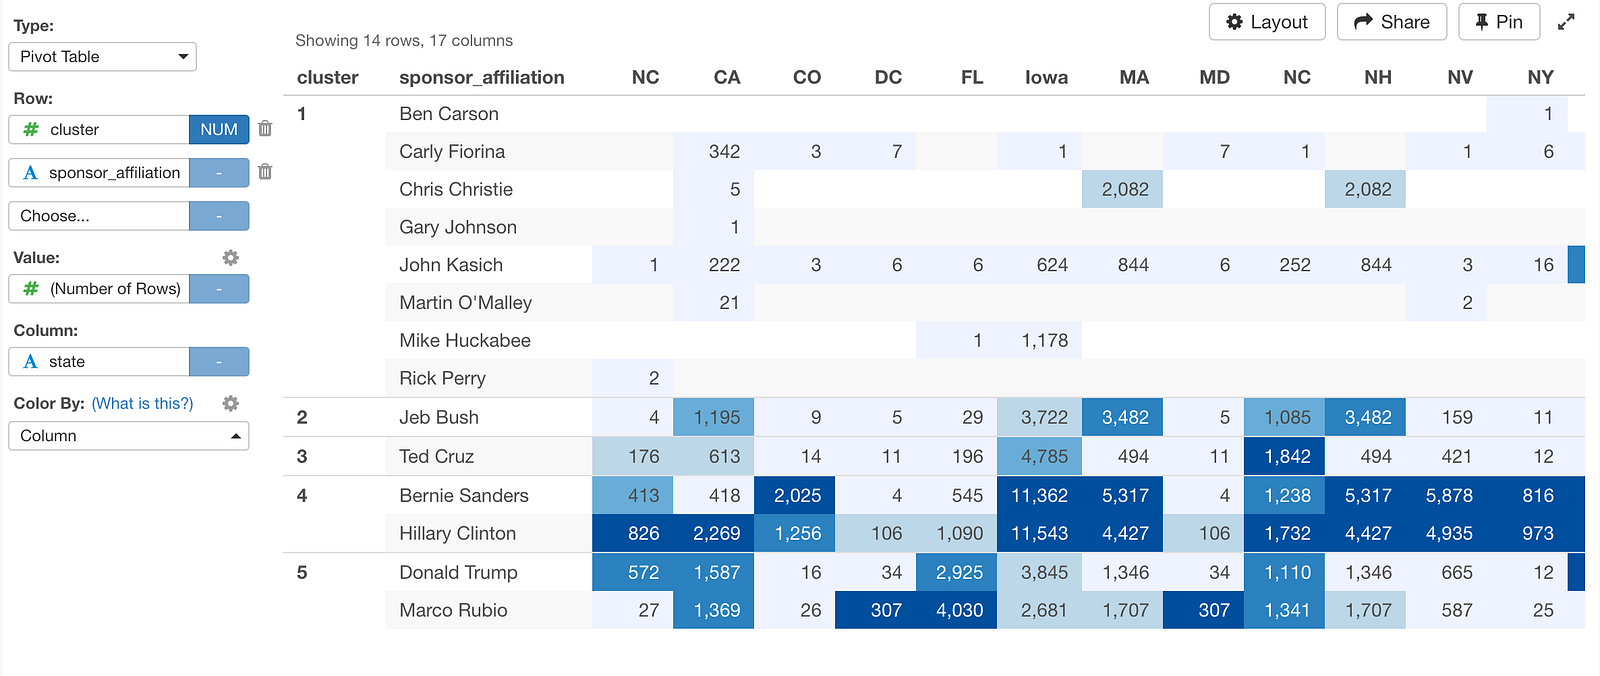Click the green hash icon beside cluster

(31, 130)
